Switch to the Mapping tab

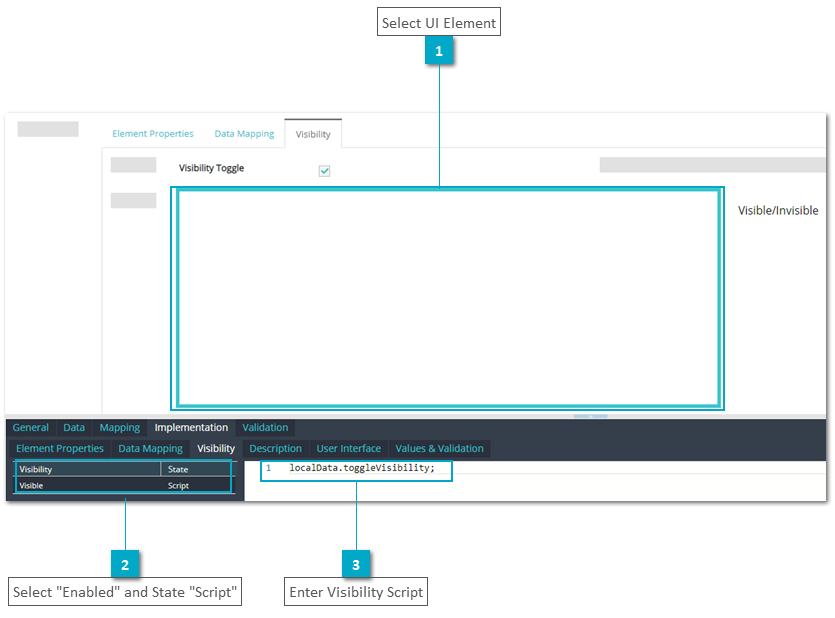click(x=120, y=427)
